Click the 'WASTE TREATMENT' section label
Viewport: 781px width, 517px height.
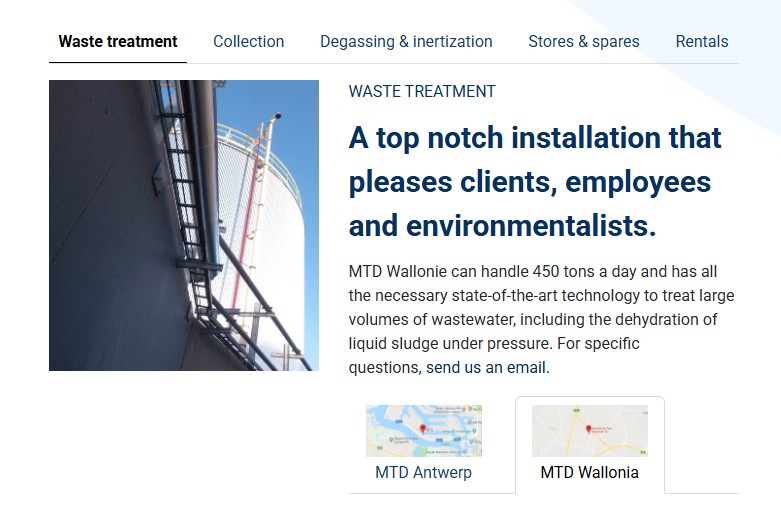[422, 91]
